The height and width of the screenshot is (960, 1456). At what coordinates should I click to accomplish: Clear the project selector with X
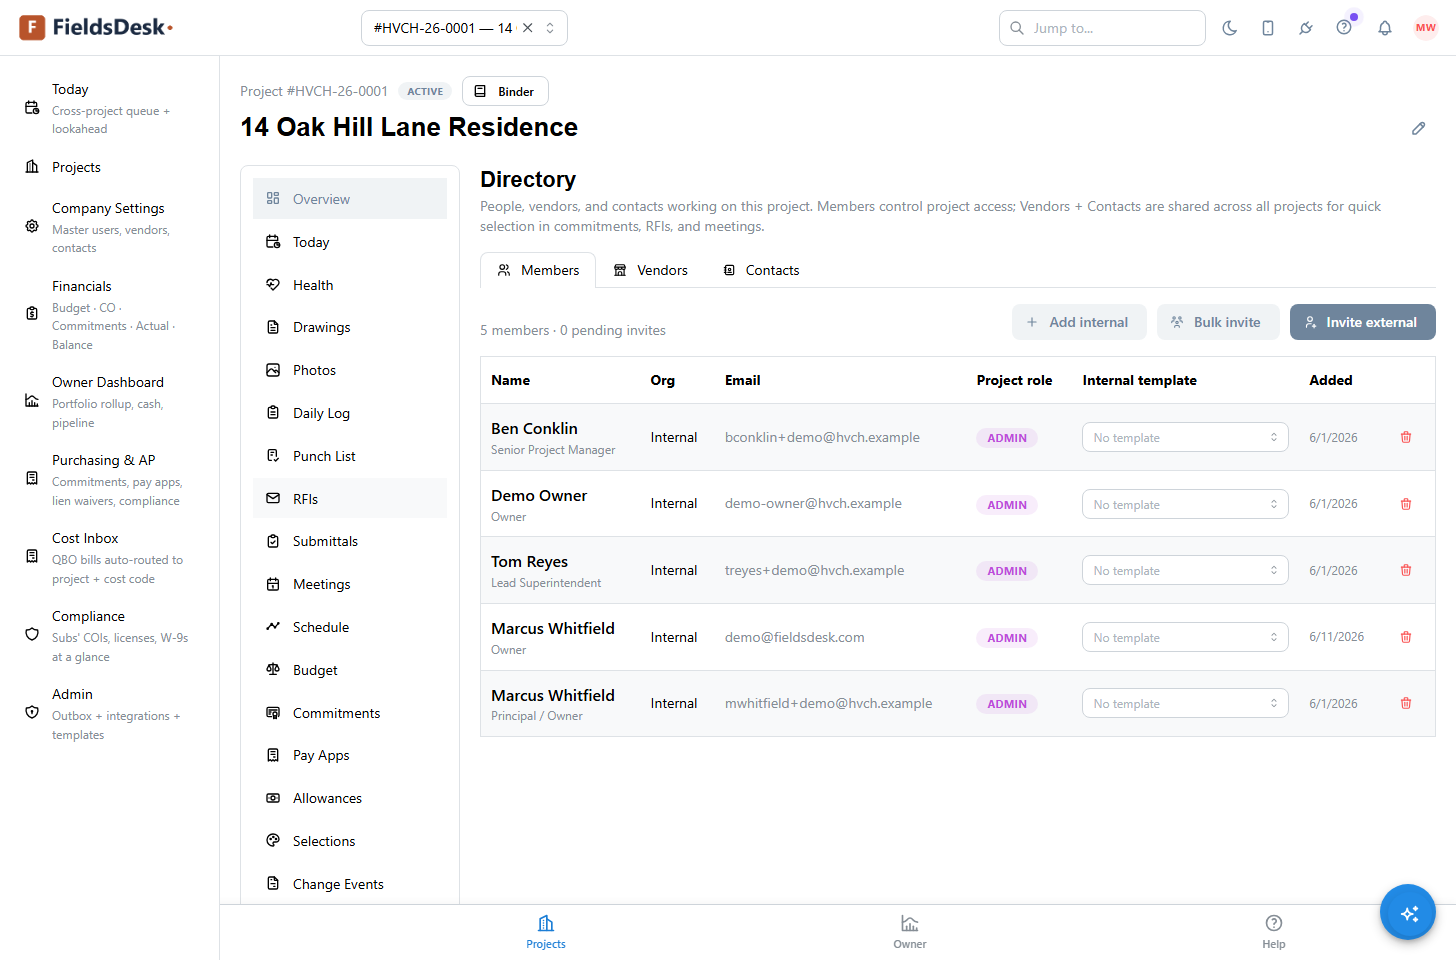pos(528,28)
